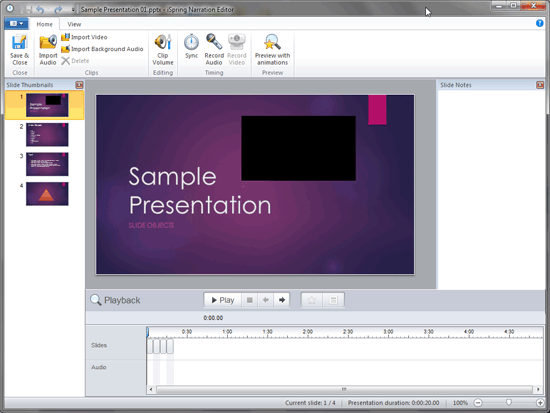Launch Preview with animations
Viewport: 550px width, 413px height.
point(273,49)
